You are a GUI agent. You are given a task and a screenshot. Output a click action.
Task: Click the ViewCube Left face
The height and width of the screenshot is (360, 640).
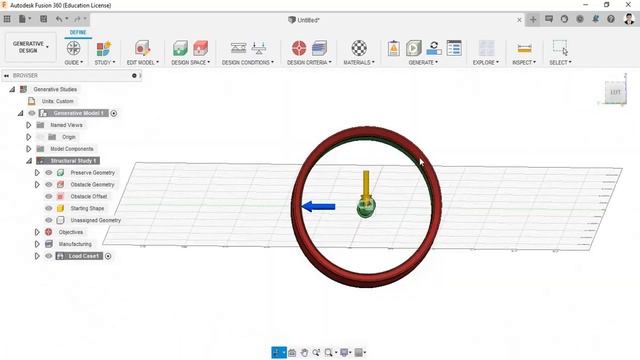(615, 92)
